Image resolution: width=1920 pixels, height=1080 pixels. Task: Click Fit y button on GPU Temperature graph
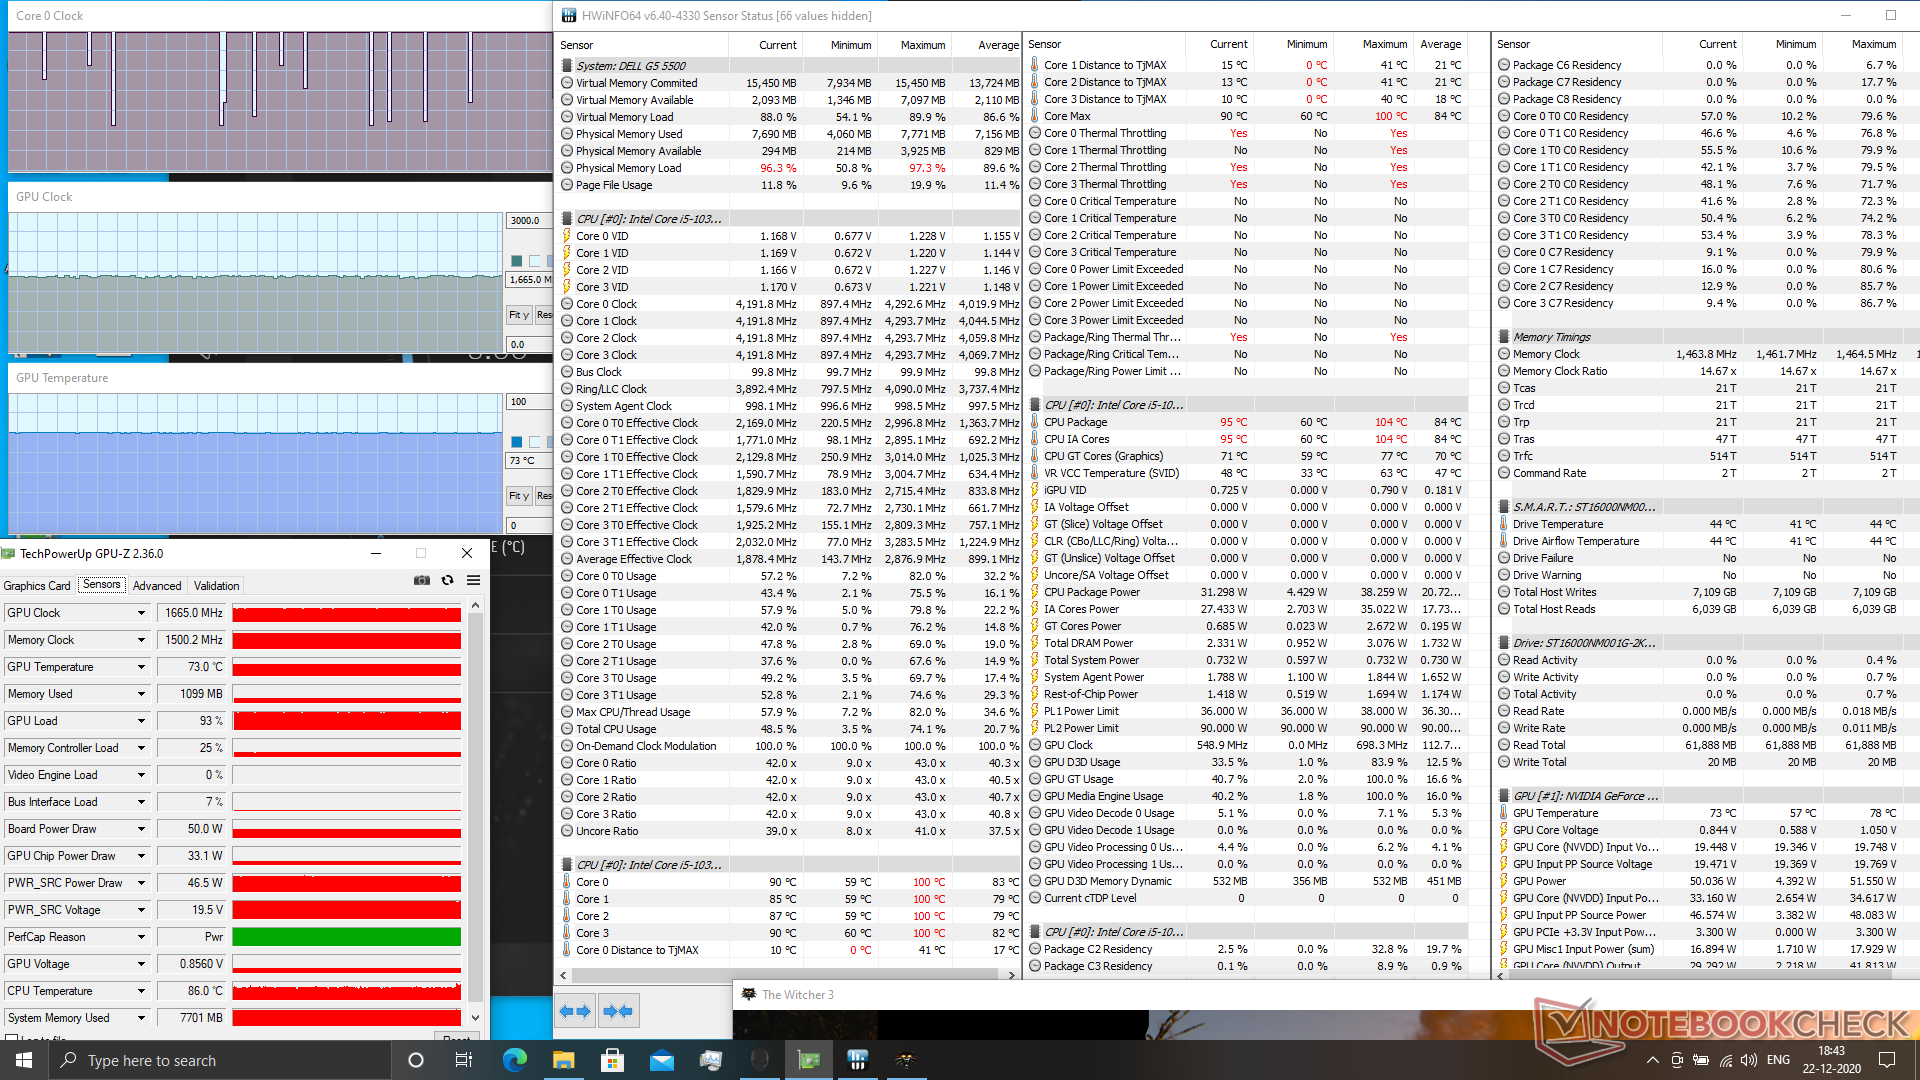click(x=518, y=496)
